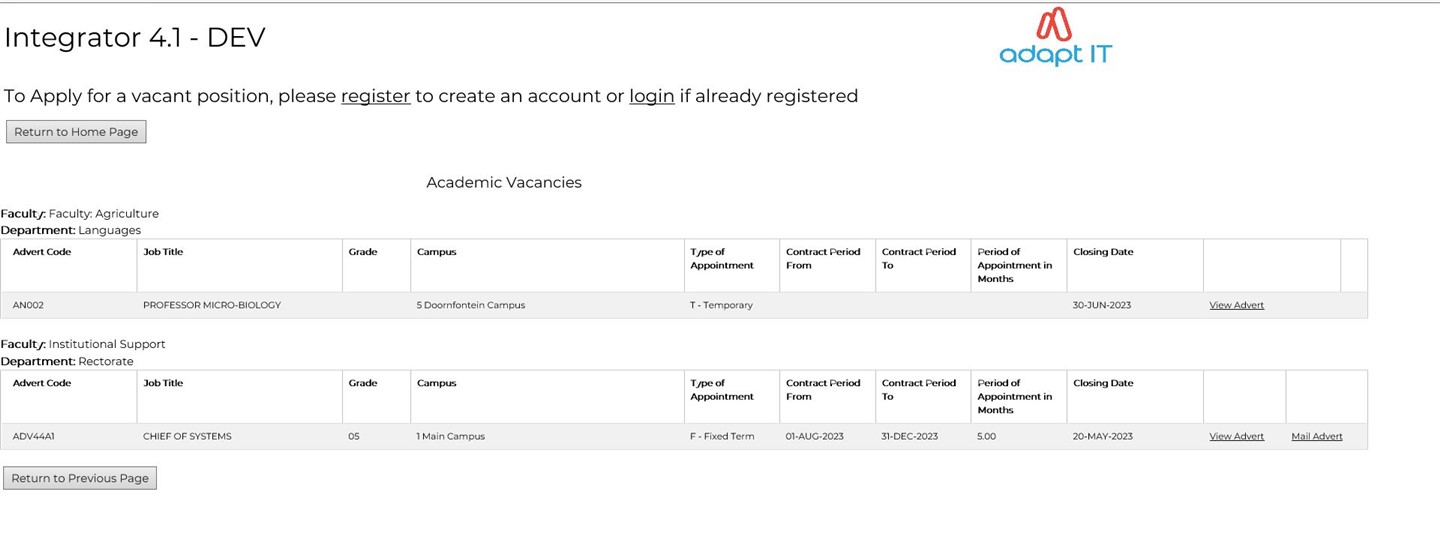The height and width of the screenshot is (548, 1440).
Task: Click the login link
Action: [651, 96]
